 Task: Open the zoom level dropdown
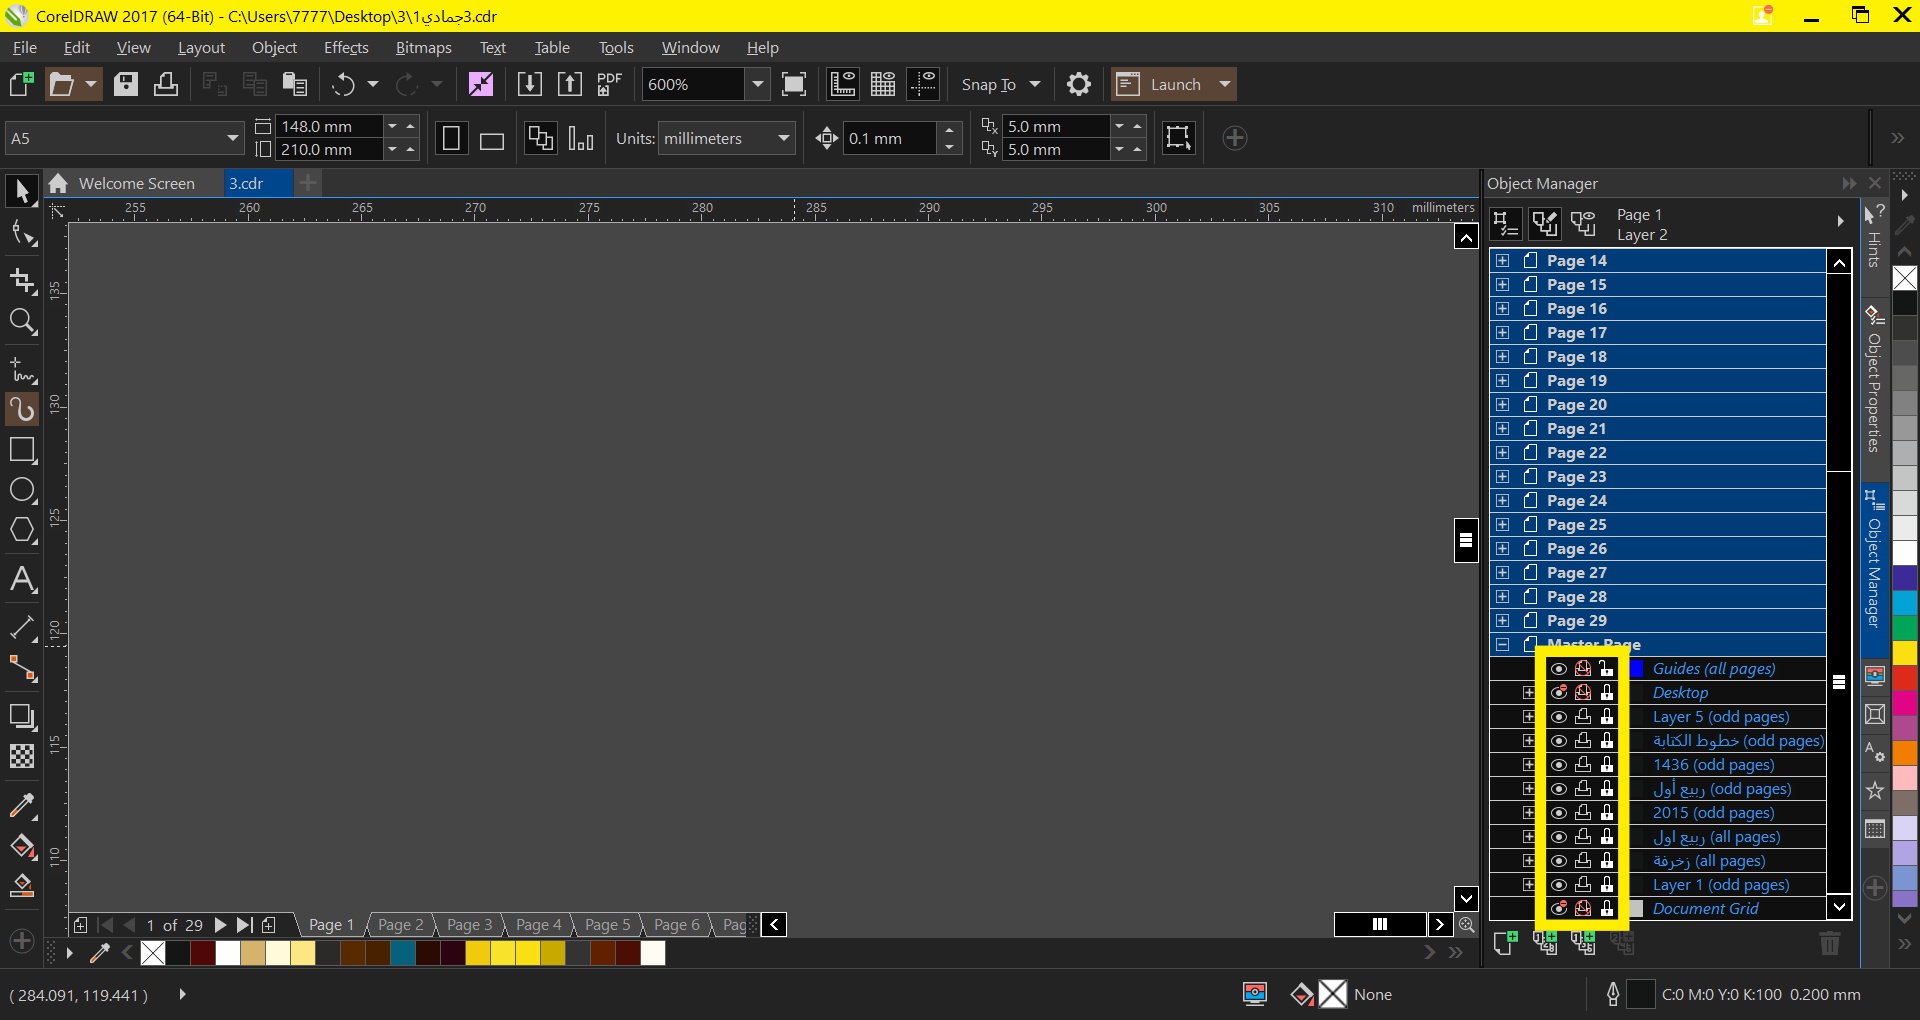tap(758, 84)
